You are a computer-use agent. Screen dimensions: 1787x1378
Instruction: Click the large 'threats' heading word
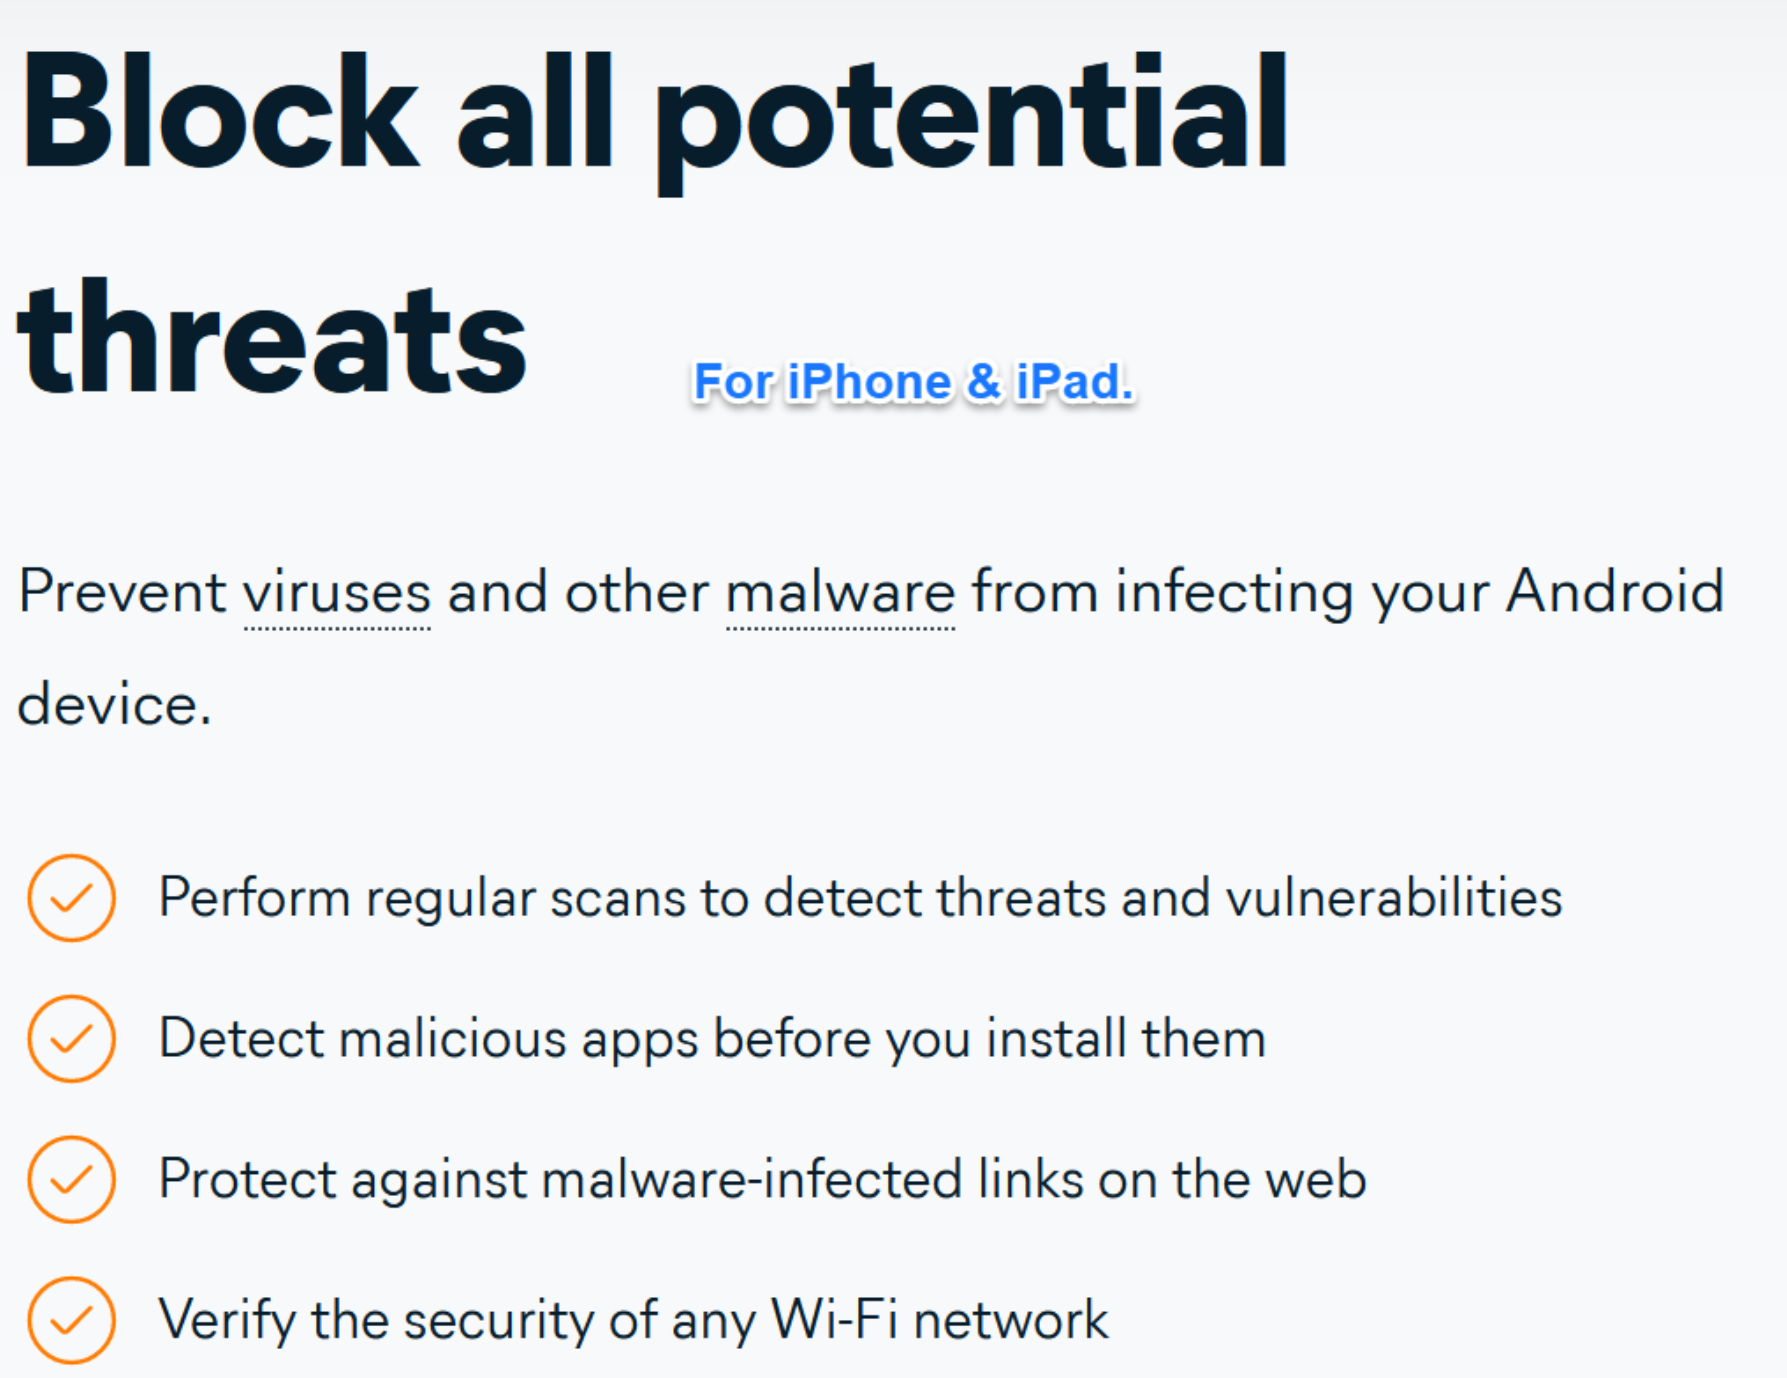tap(272, 340)
